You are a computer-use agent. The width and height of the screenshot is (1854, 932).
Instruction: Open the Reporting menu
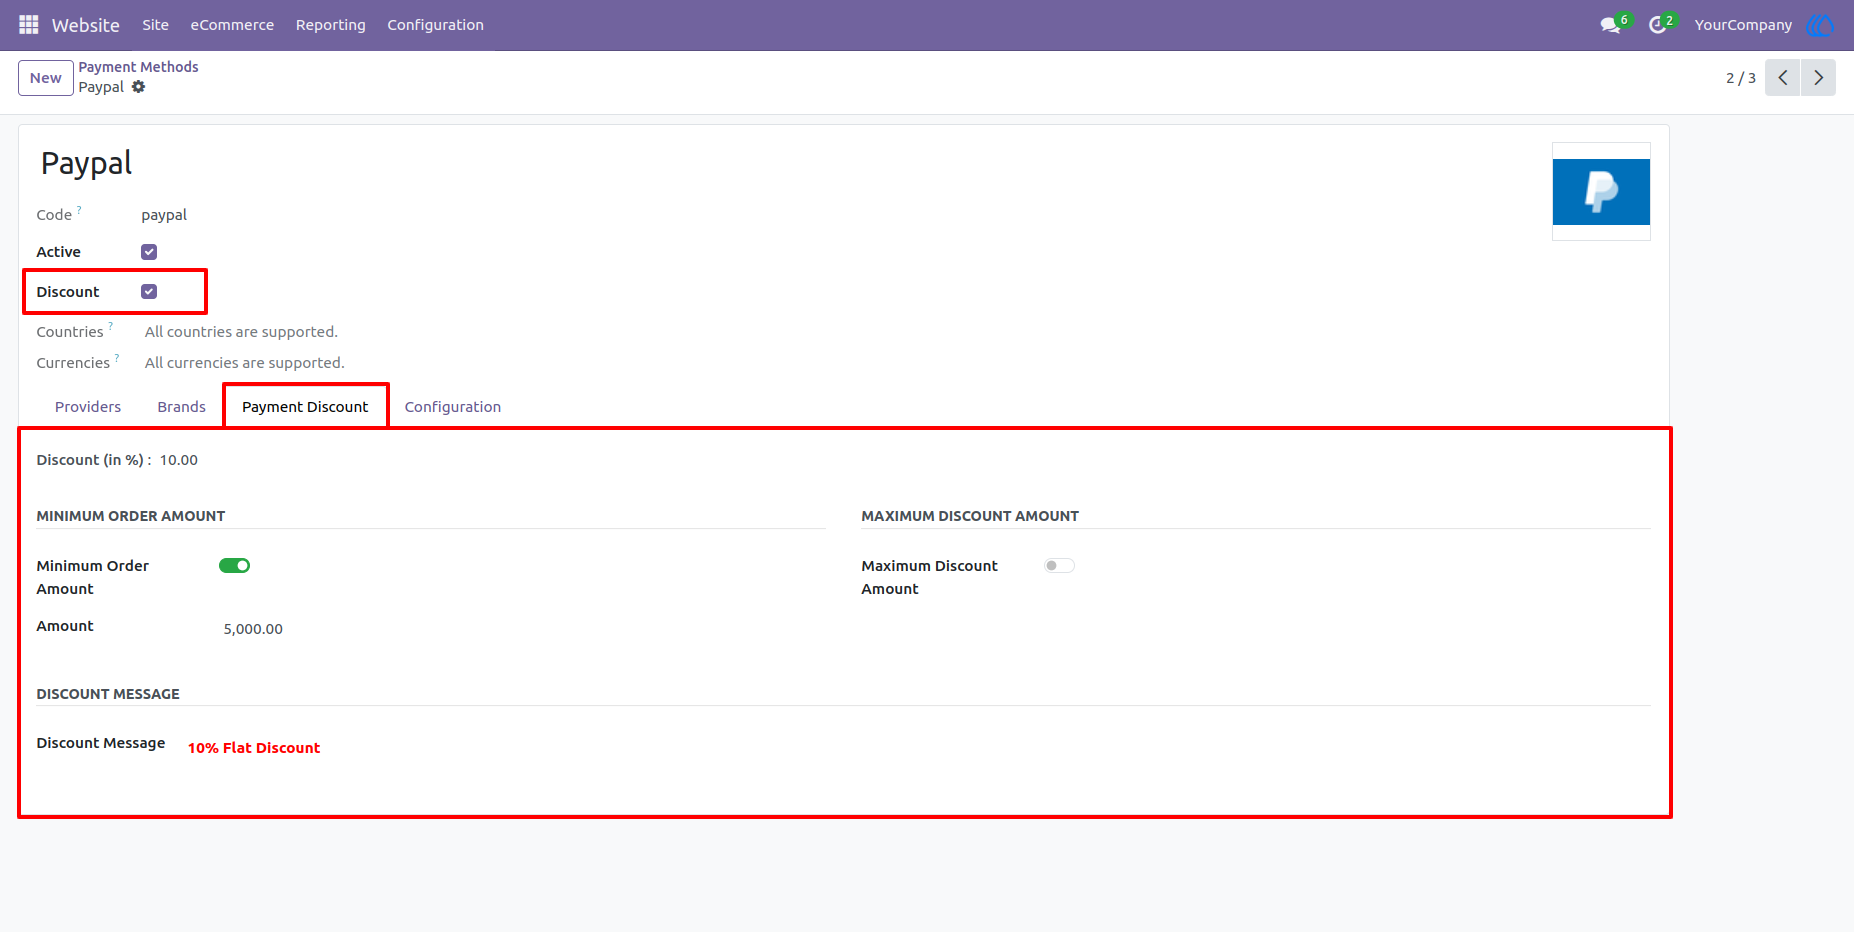tap(331, 25)
